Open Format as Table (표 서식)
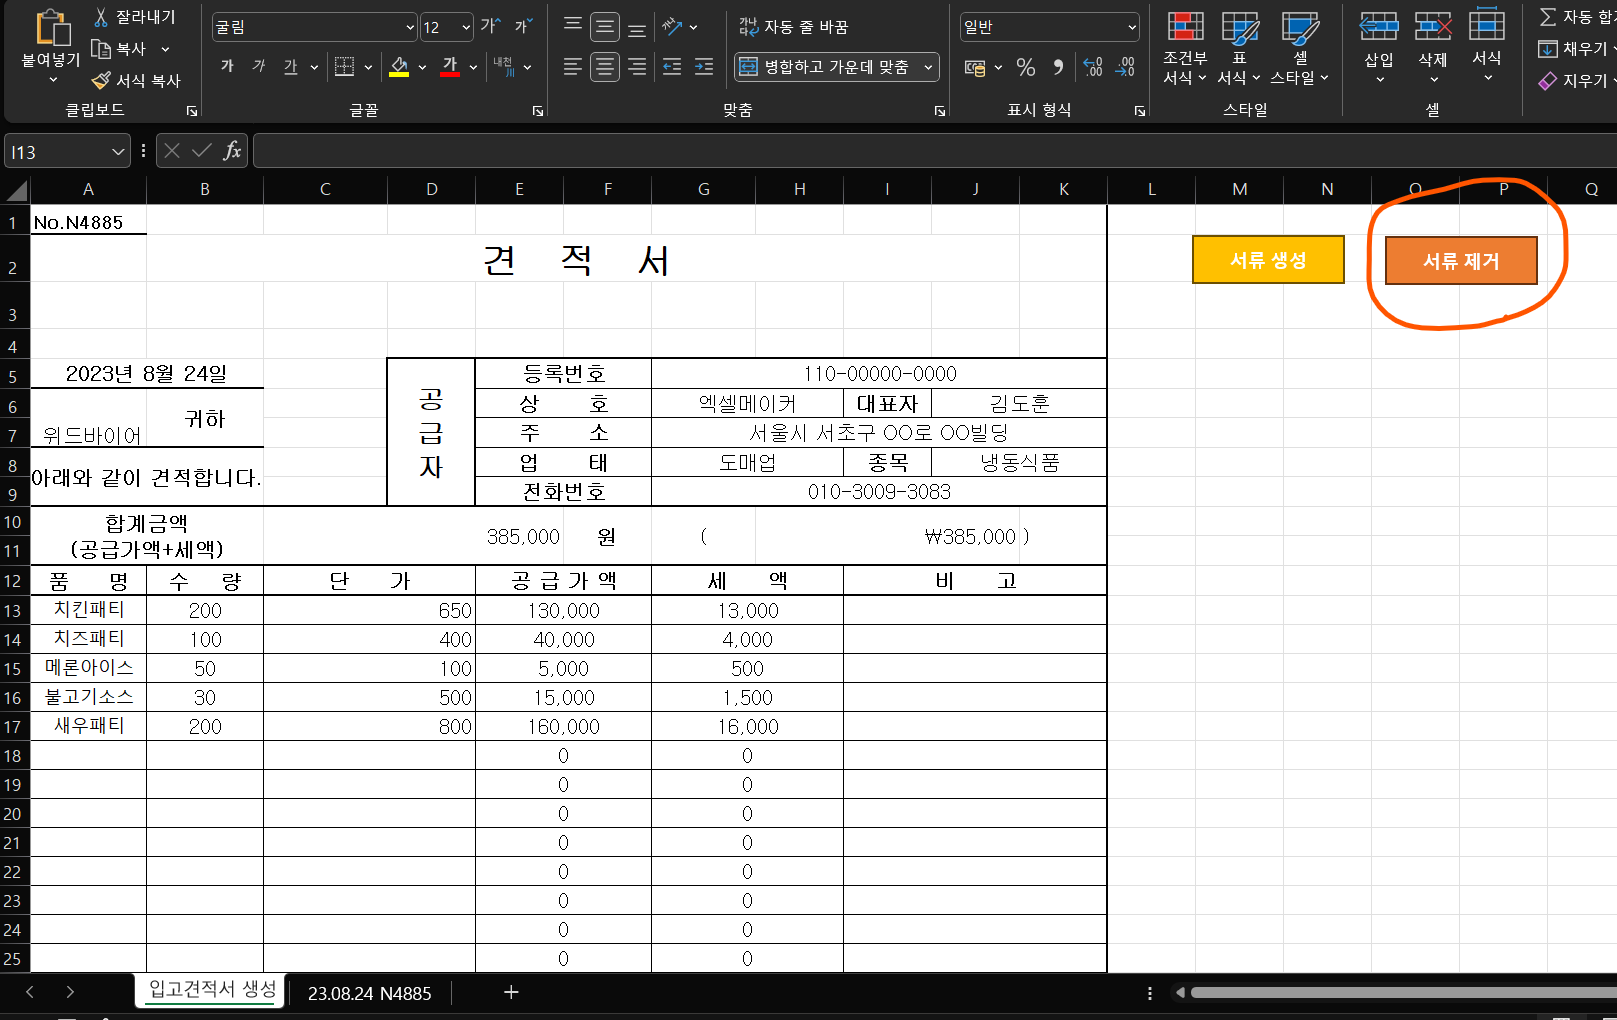This screenshot has height=1020, width=1617. pyautogui.click(x=1239, y=48)
